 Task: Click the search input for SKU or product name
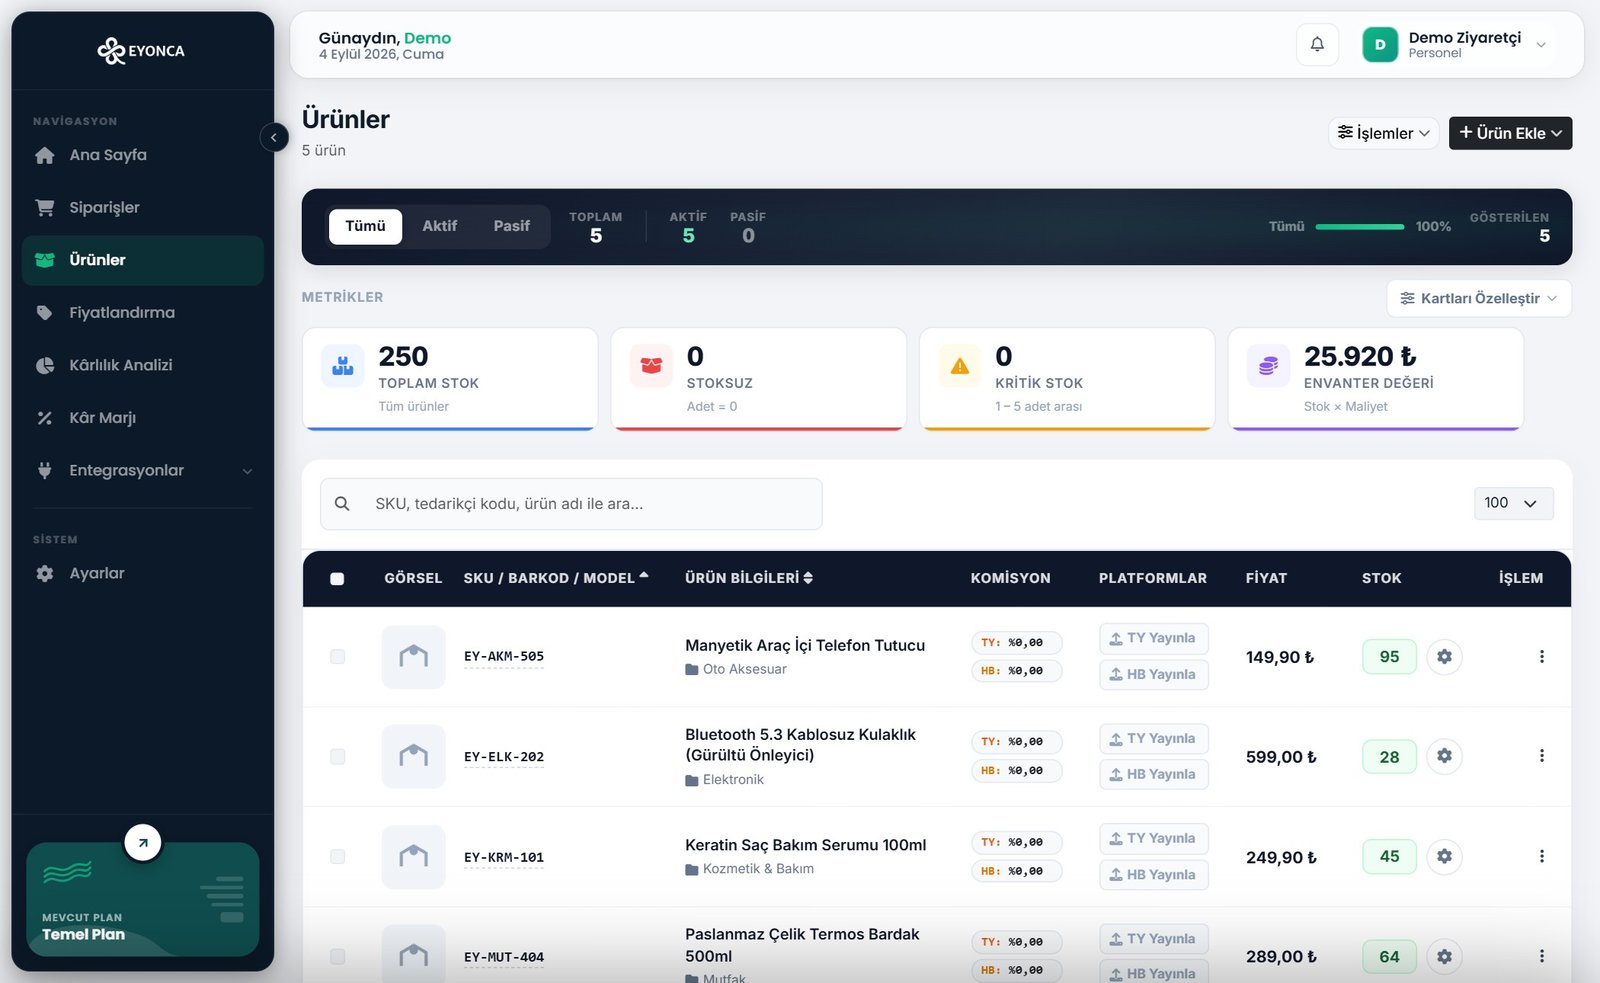pos(571,503)
